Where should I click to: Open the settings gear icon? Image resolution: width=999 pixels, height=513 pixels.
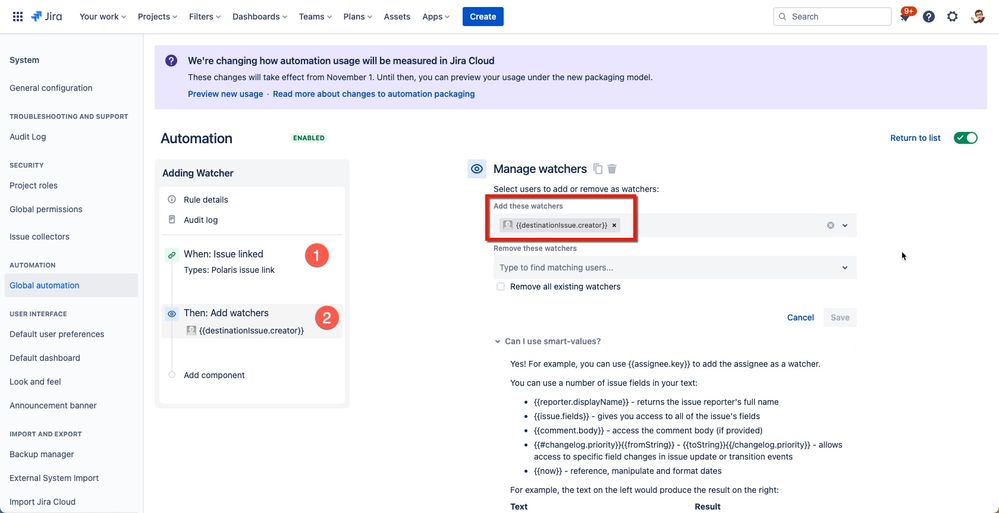click(x=952, y=17)
